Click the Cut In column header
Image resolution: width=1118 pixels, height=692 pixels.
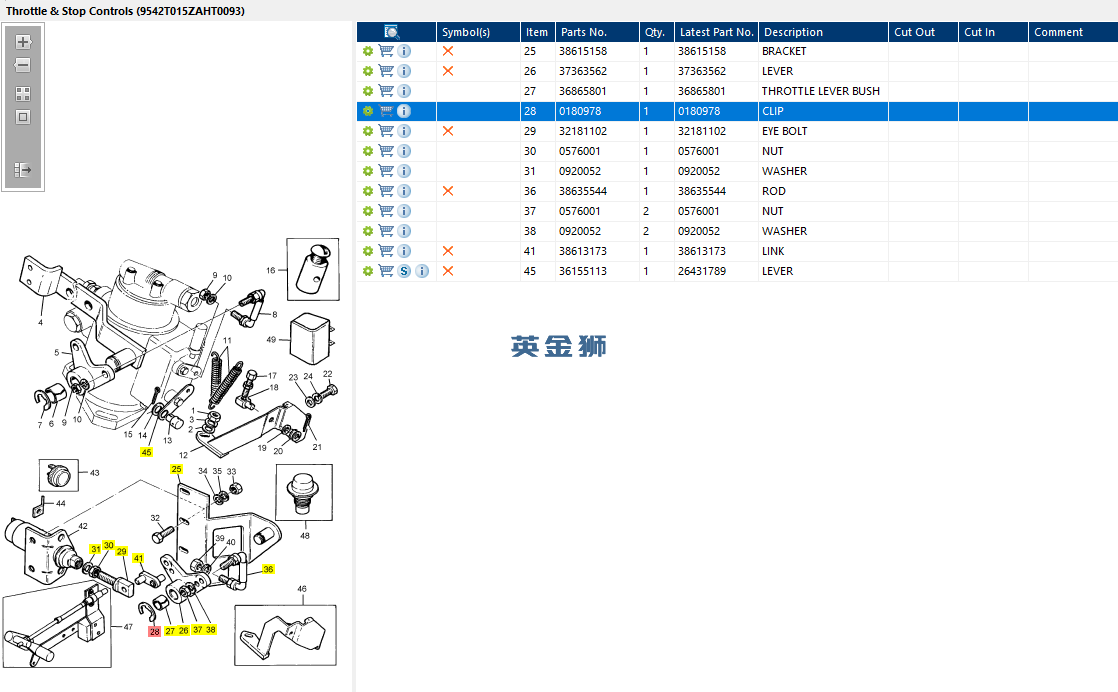[993, 32]
